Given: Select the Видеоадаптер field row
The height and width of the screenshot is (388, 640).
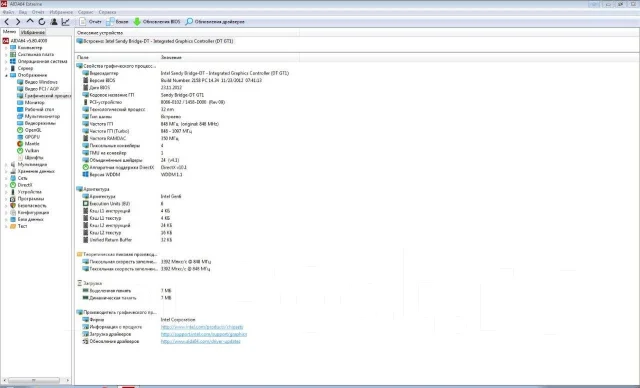Looking at the screenshot, I should [186, 73].
